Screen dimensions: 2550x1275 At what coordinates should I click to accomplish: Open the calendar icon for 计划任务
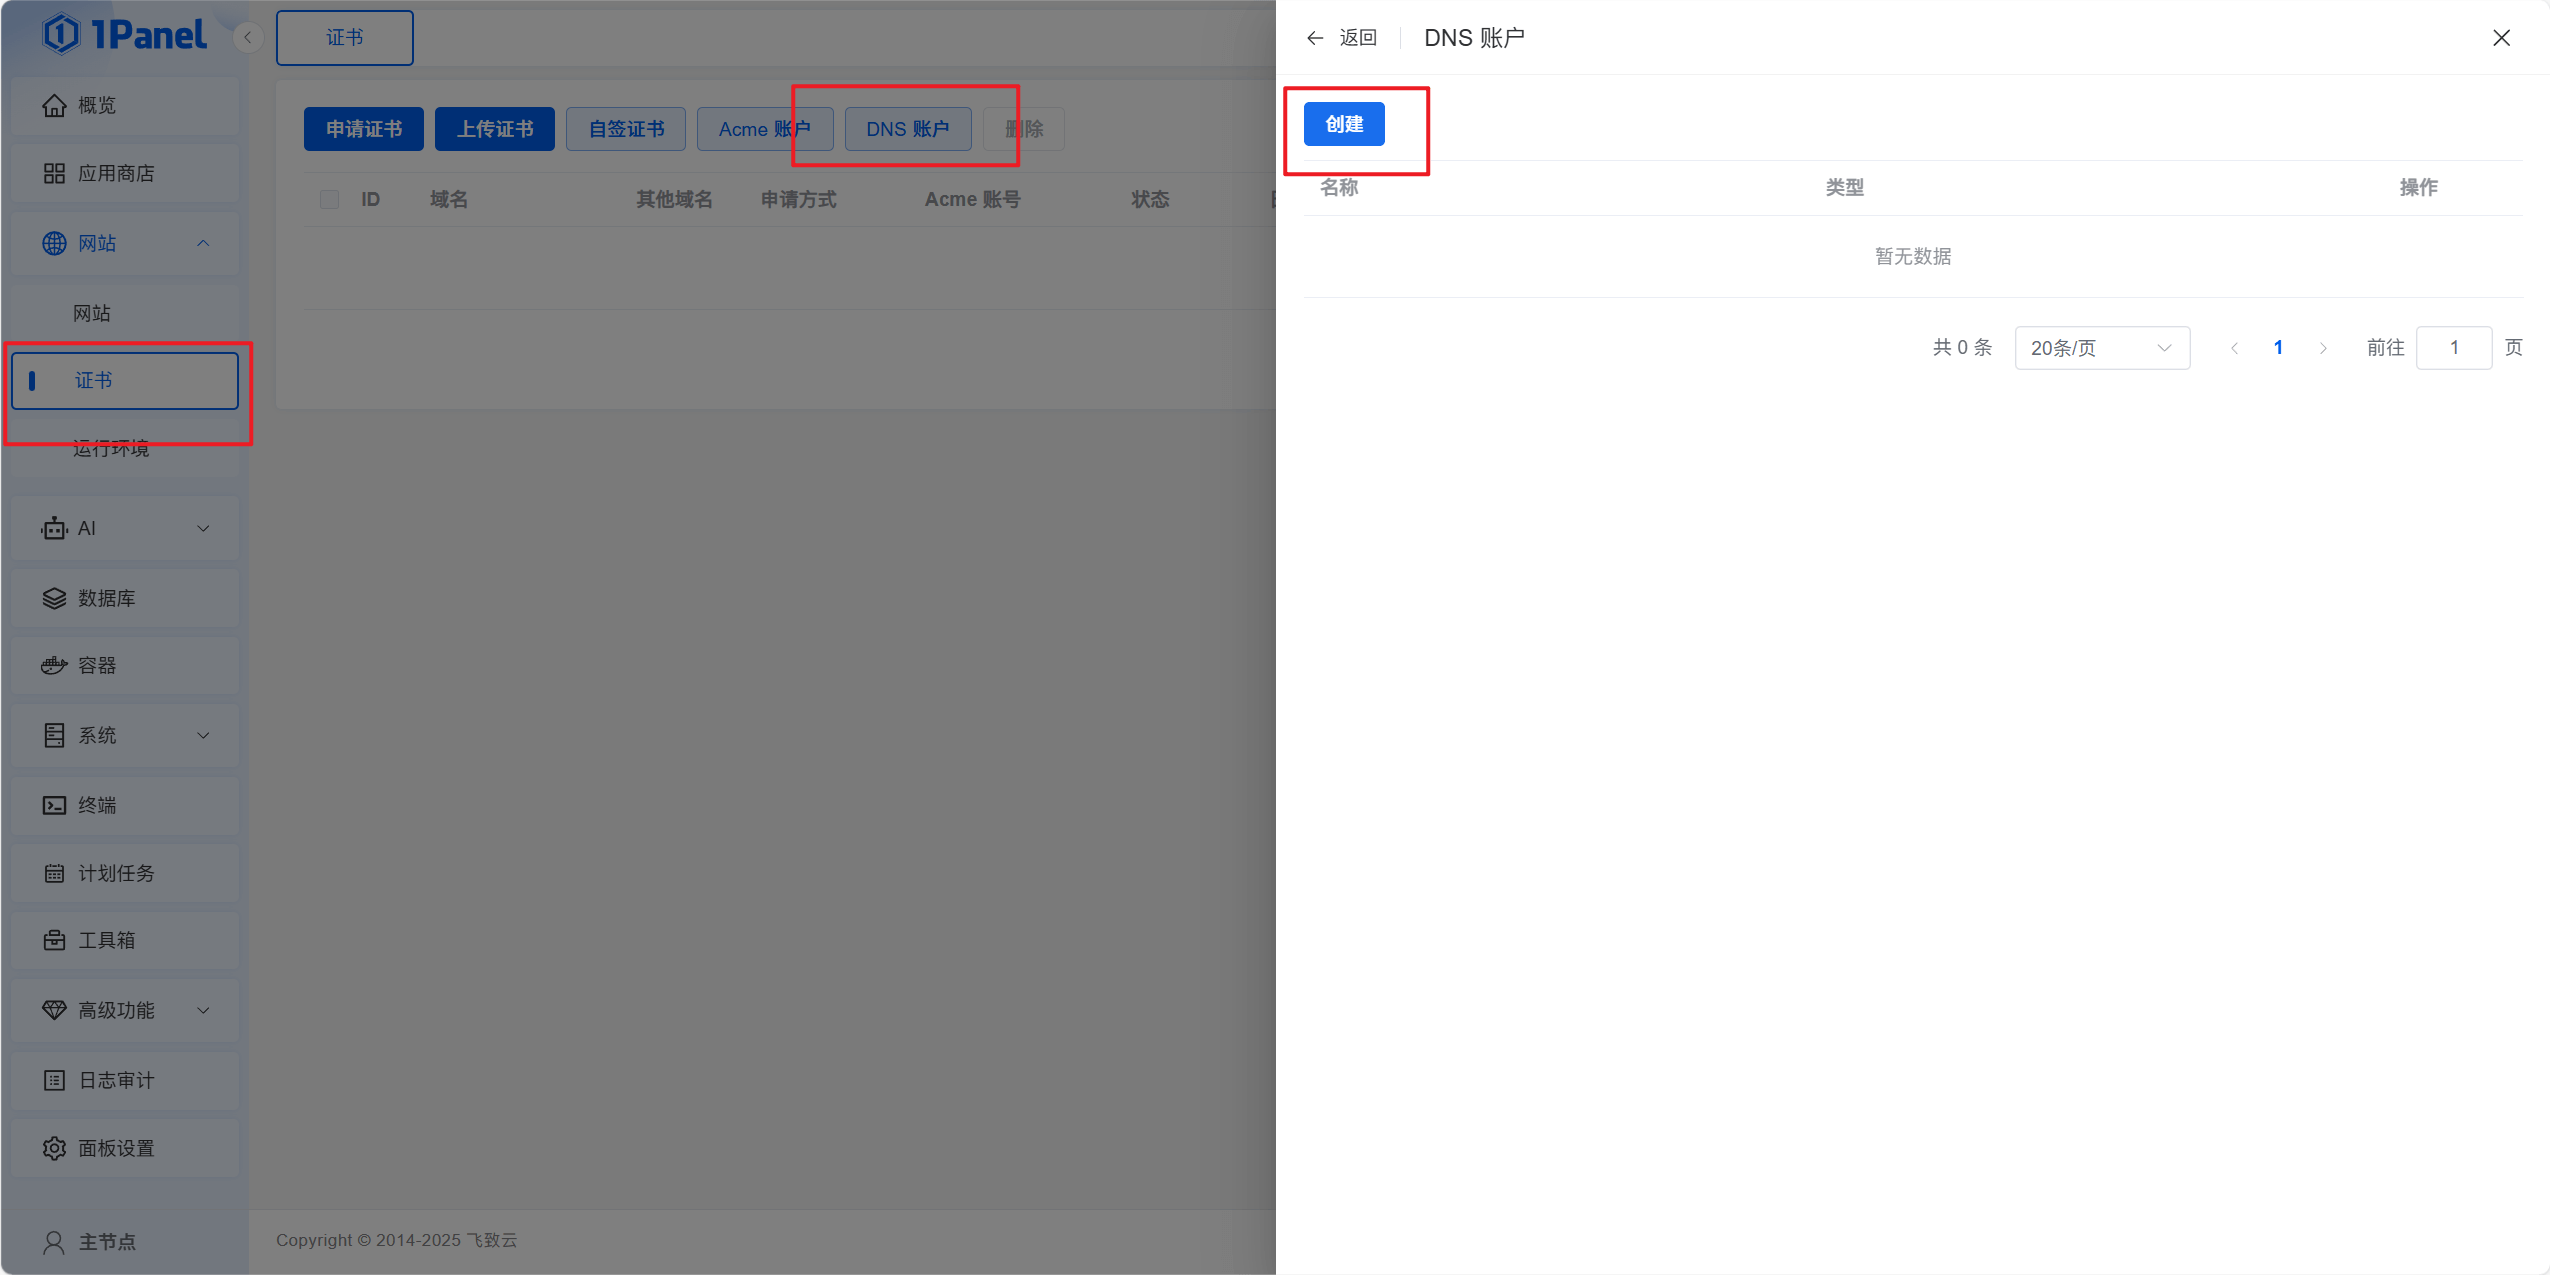pos(54,874)
